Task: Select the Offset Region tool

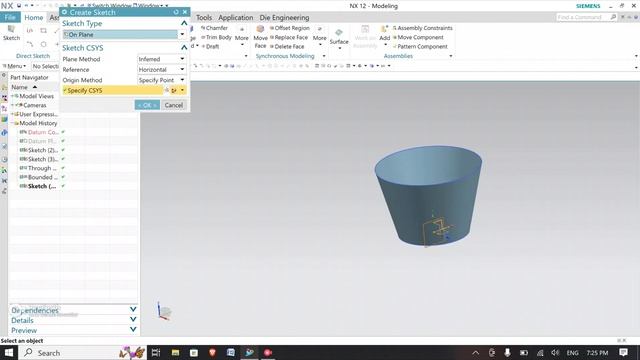Action: tap(289, 28)
